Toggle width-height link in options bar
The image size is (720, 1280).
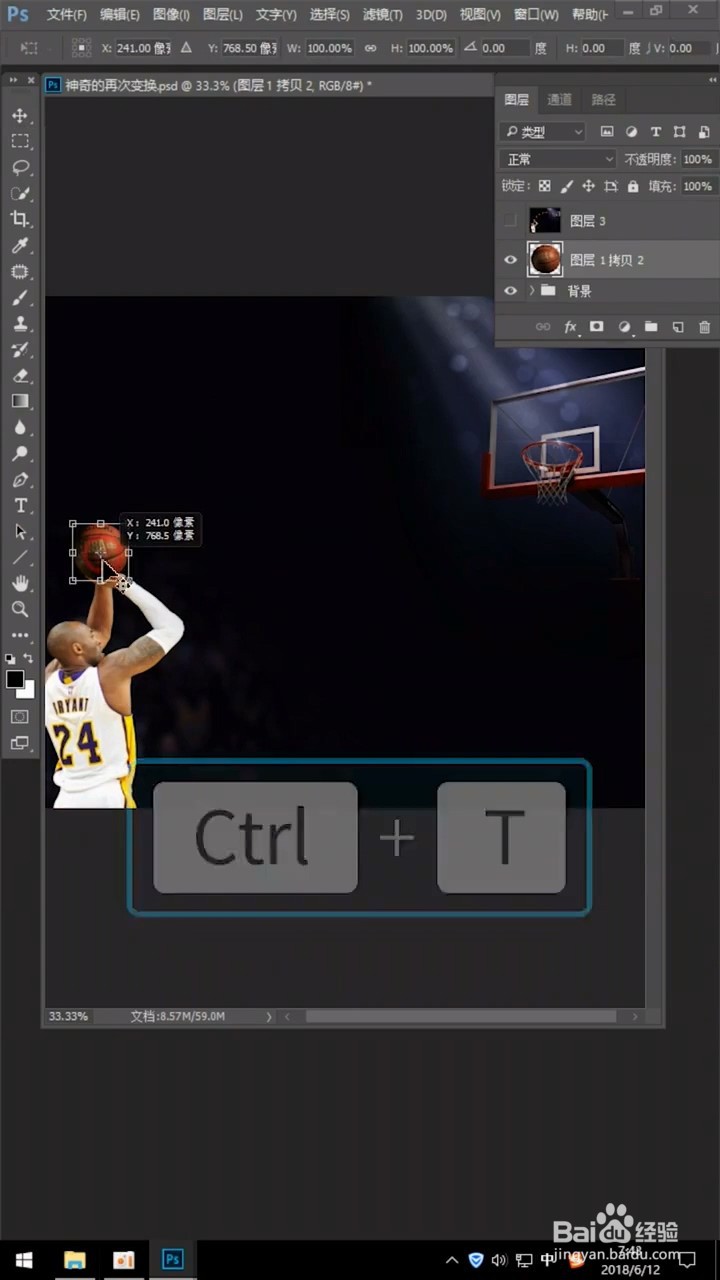[371, 48]
